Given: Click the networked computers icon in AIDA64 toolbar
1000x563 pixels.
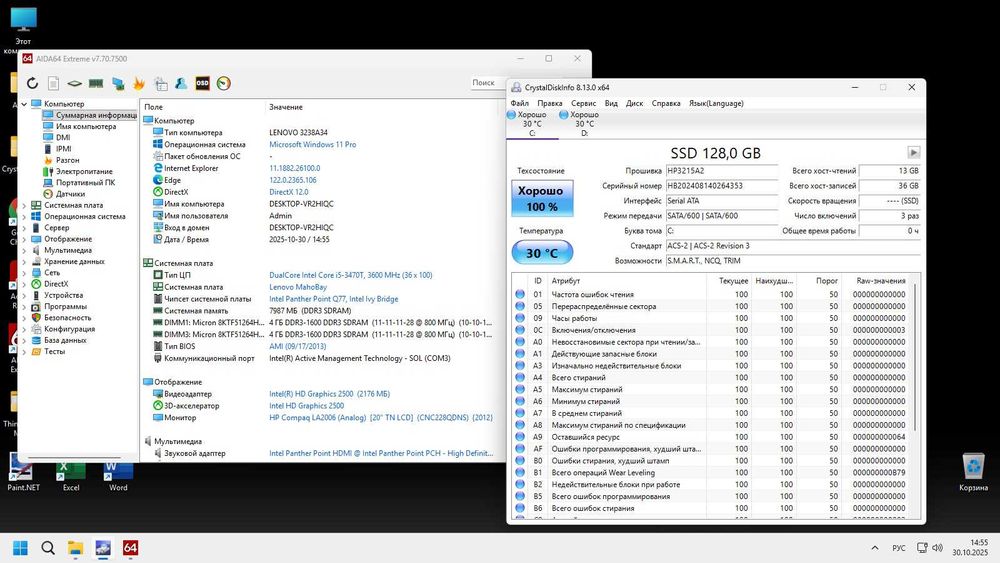Looking at the screenshot, I should (118, 84).
